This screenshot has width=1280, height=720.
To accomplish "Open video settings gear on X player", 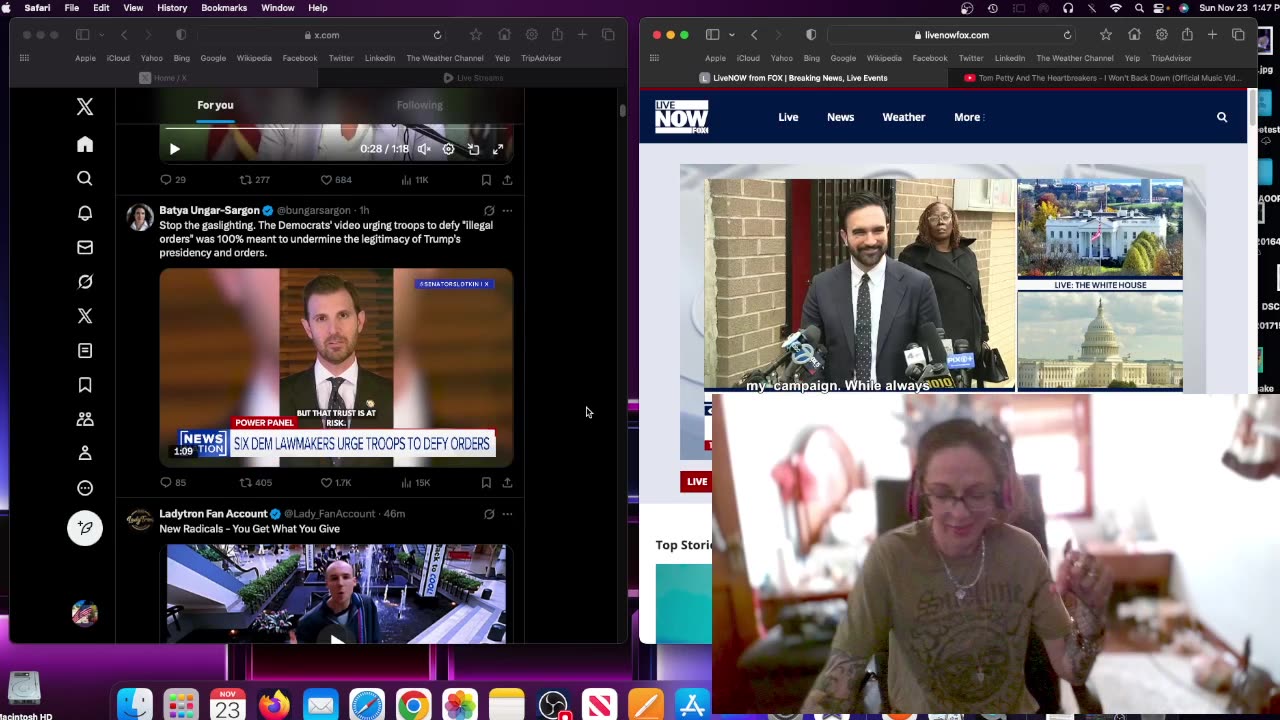I will (448, 149).
